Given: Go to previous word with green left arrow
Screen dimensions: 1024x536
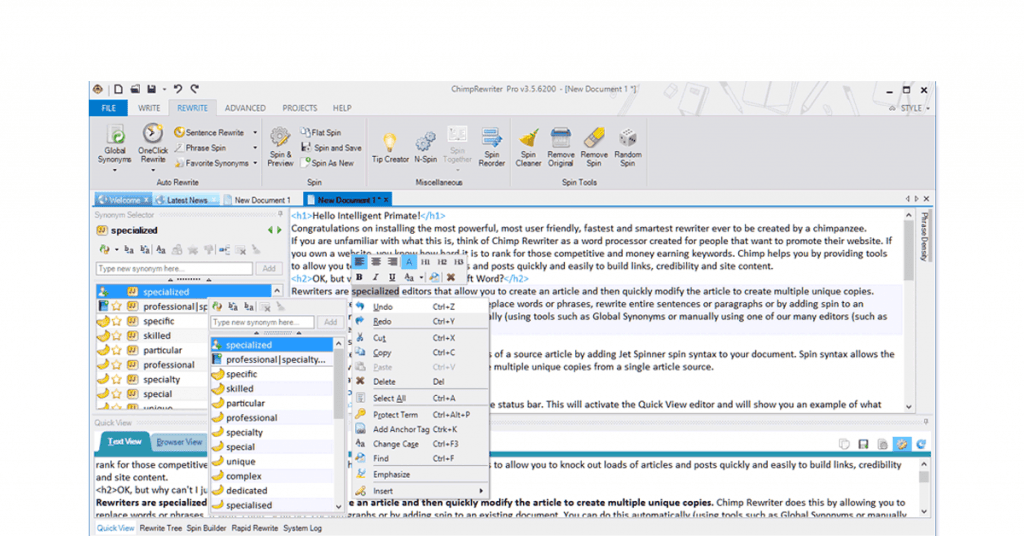Looking at the screenshot, I should tap(270, 230).
